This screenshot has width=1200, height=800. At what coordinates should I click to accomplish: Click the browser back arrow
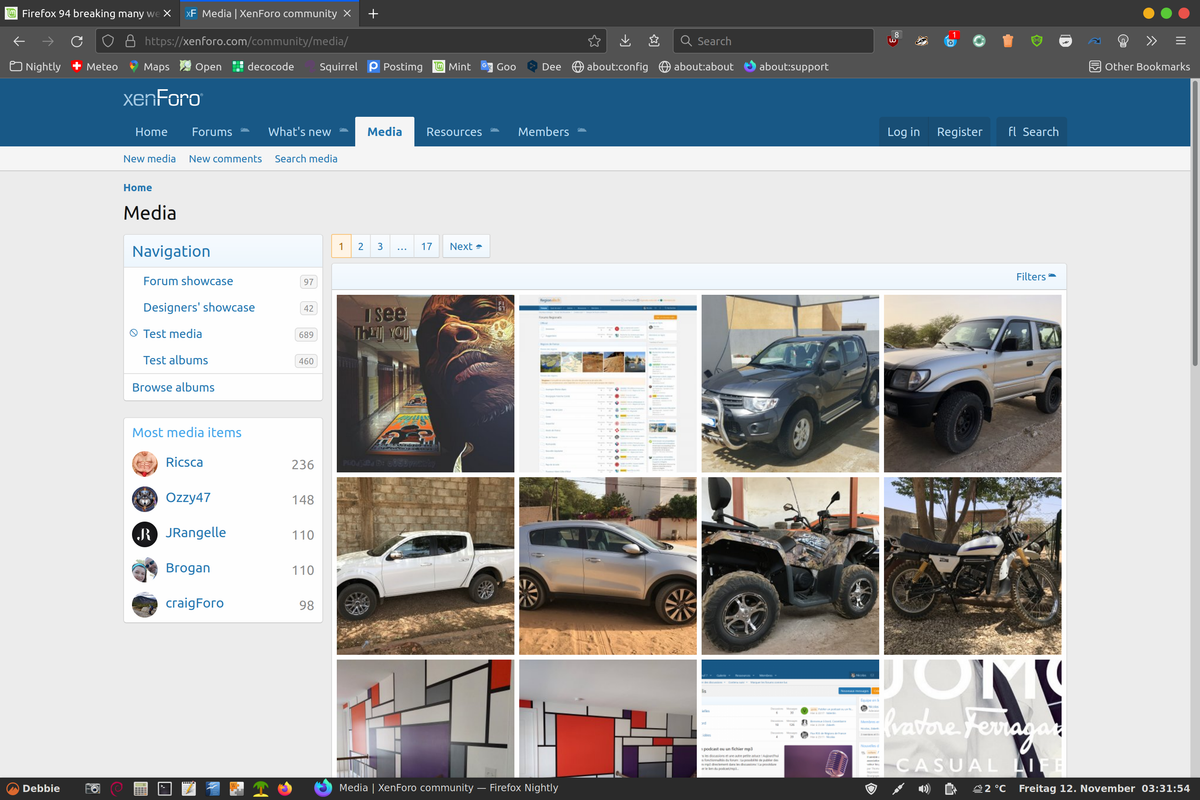19,41
